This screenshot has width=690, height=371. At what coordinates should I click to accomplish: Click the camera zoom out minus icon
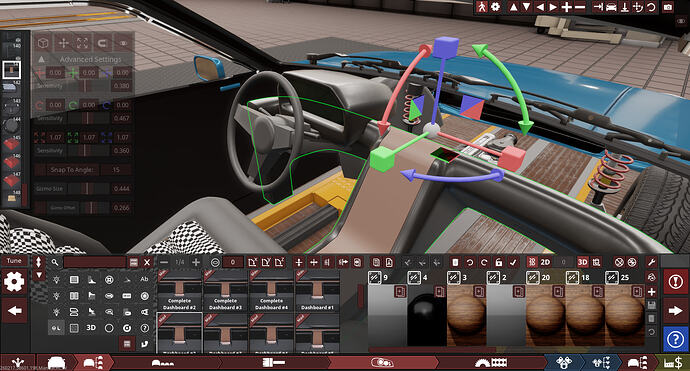(580, 7)
